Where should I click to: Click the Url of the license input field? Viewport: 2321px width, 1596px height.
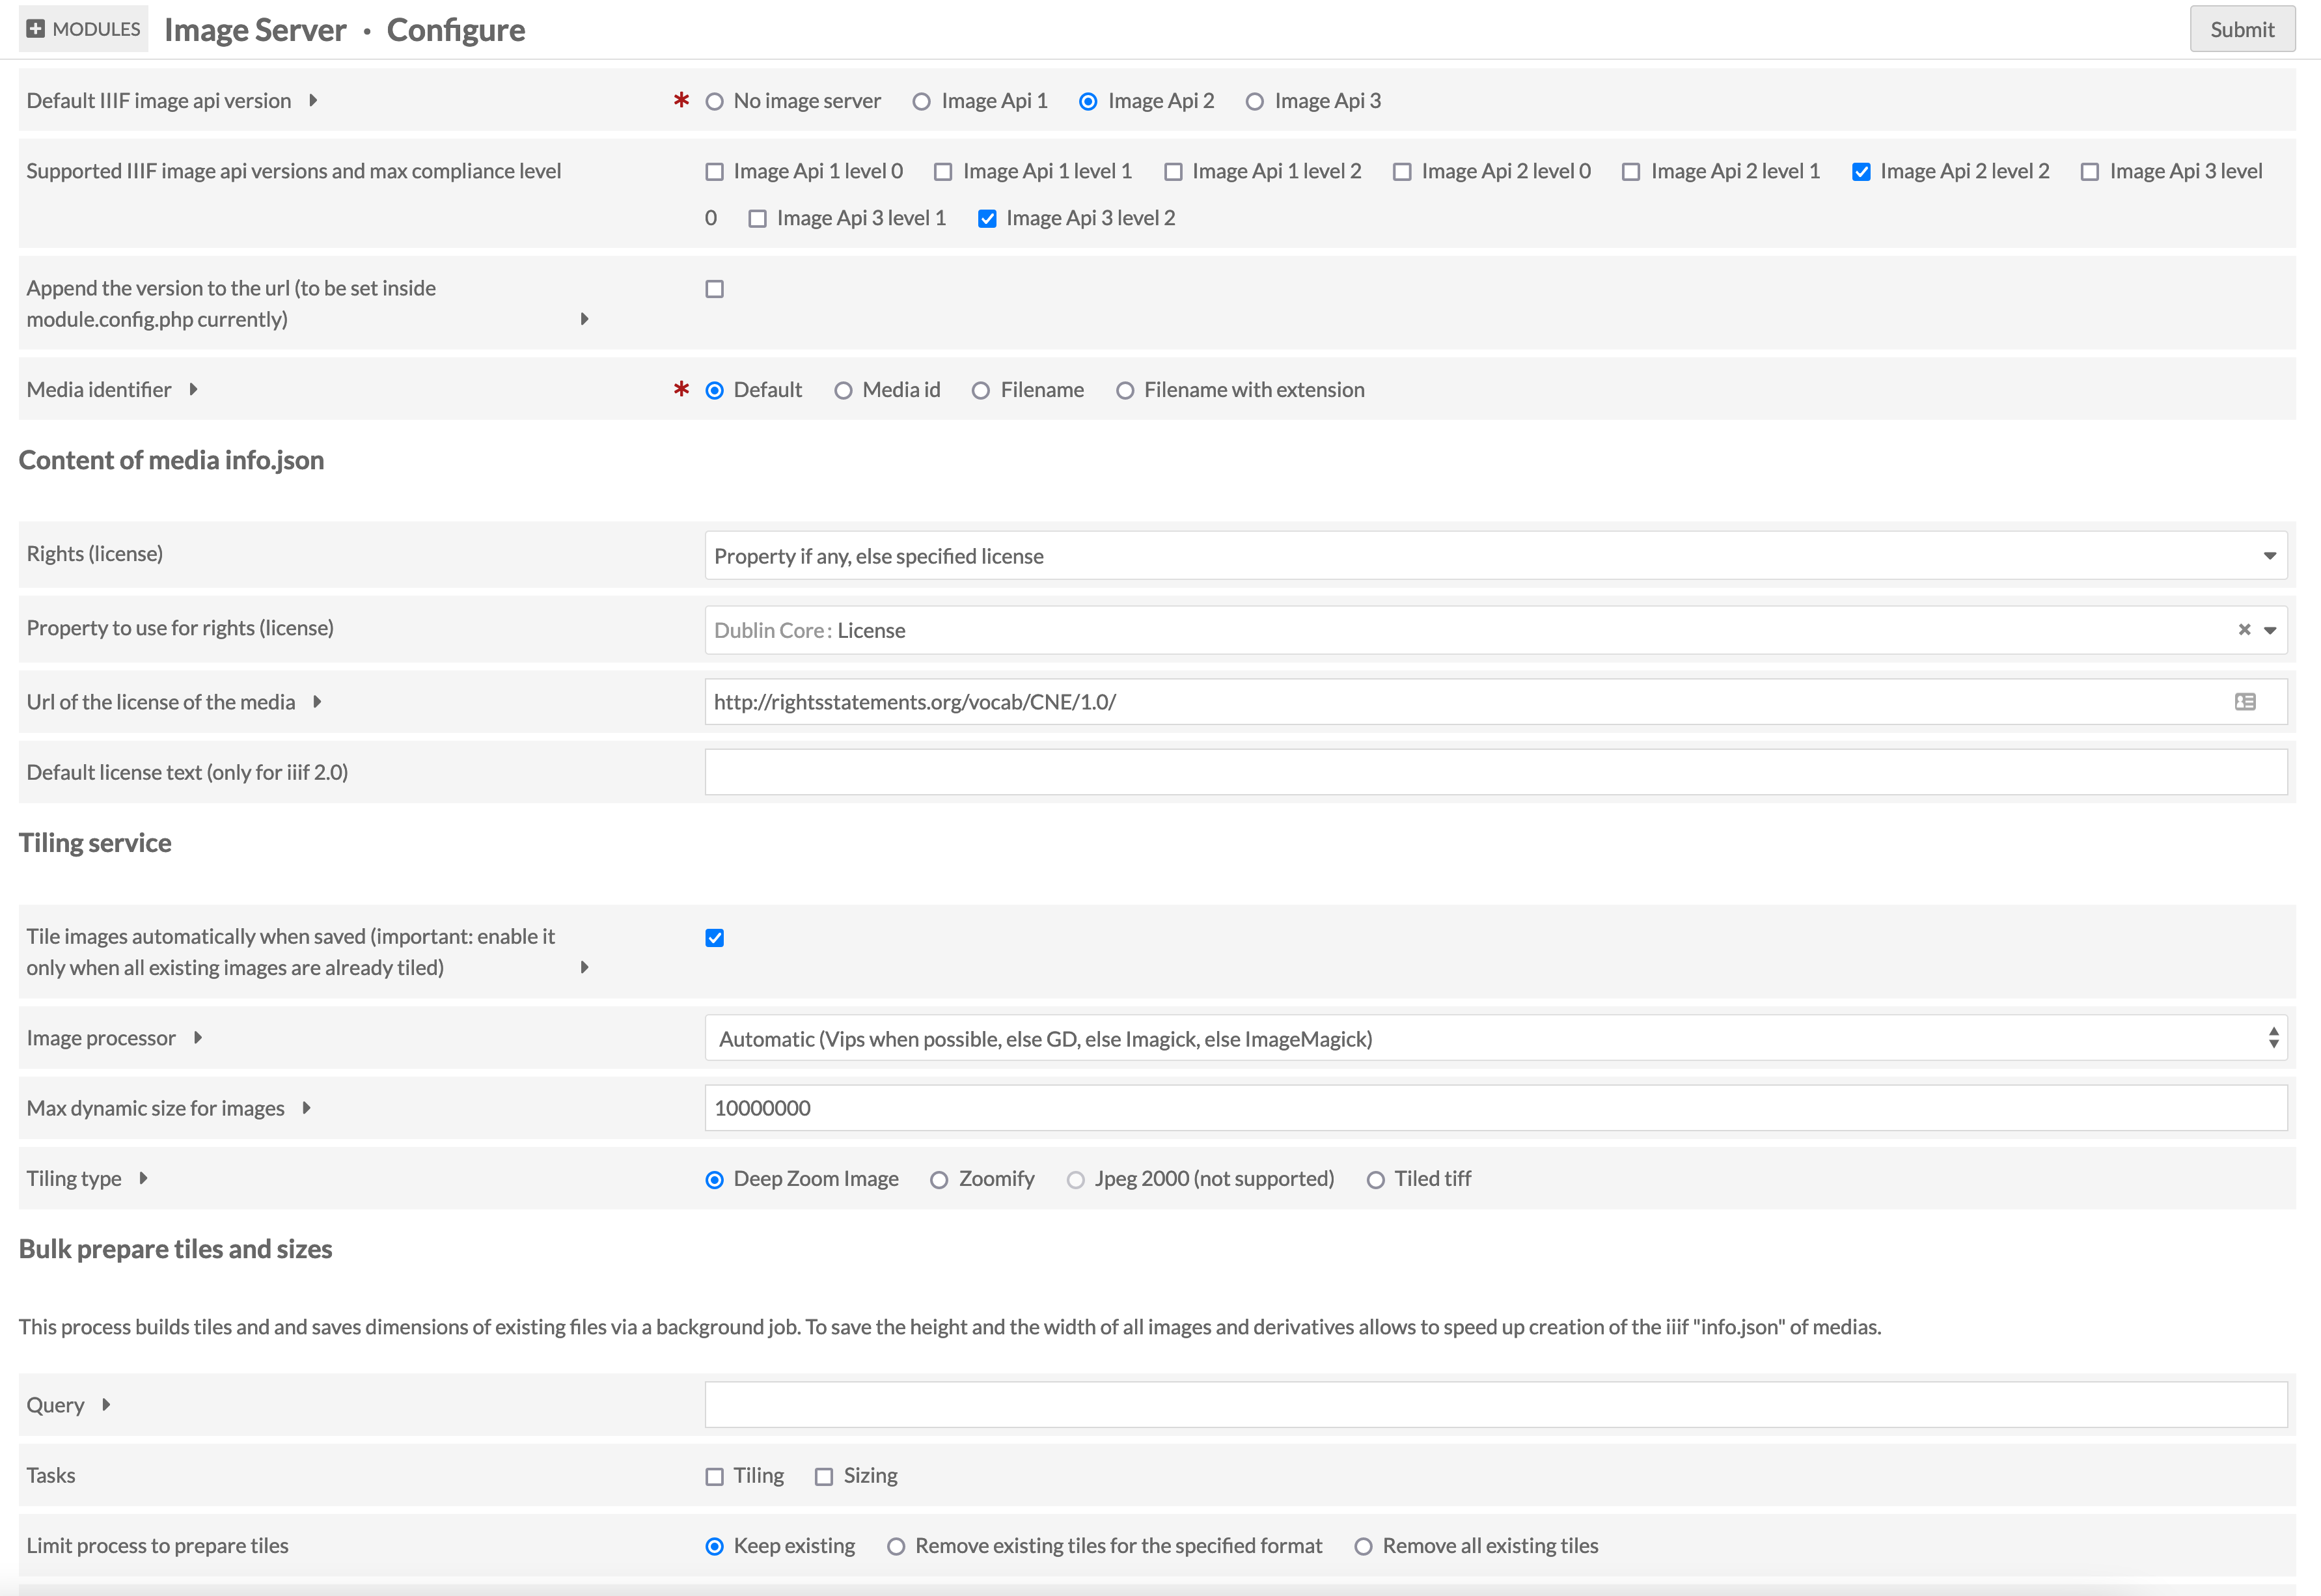pyautogui.click(x=1496, y=702)
